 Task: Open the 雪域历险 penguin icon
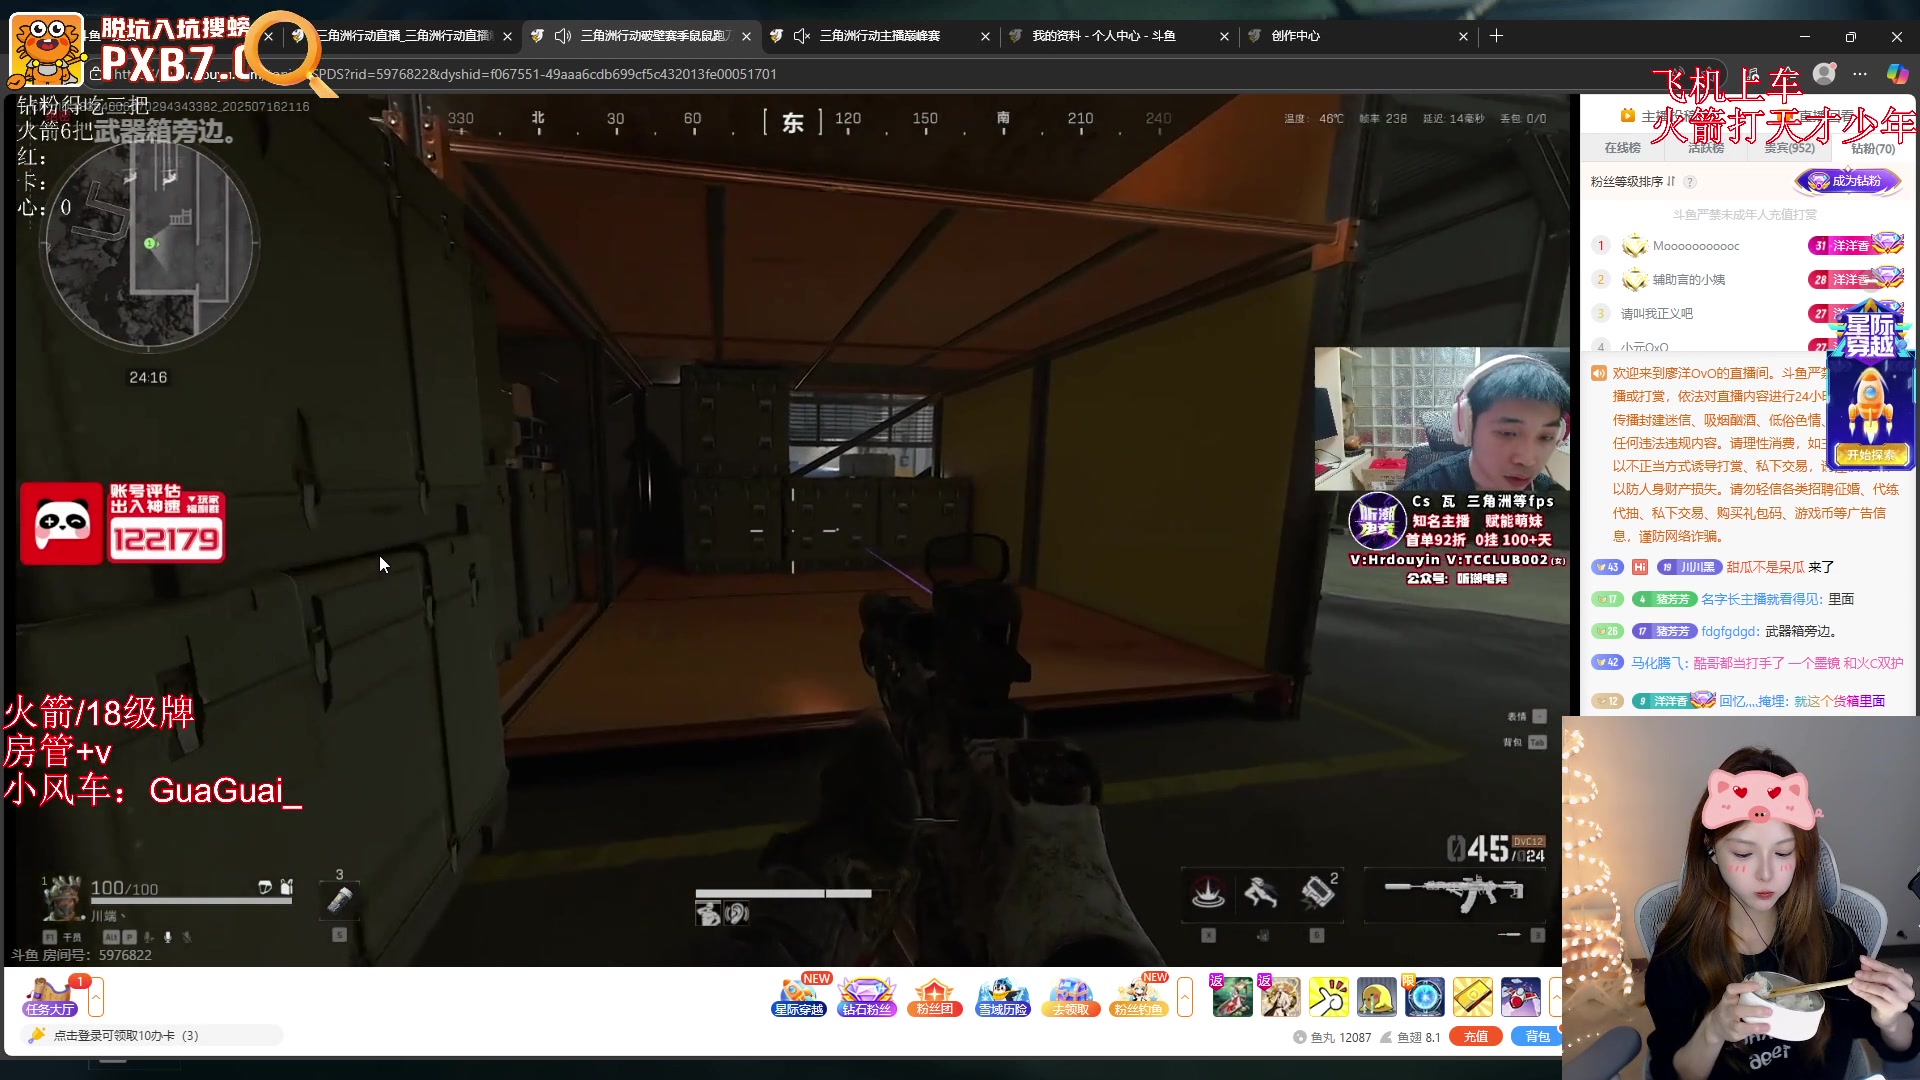[1002, 997]
